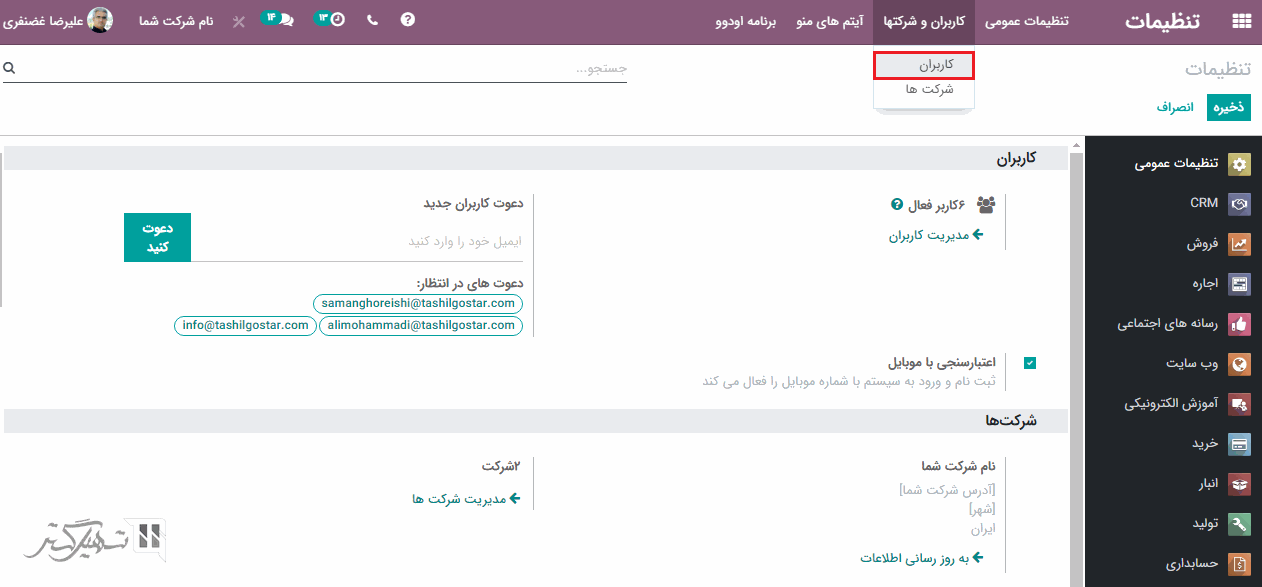The image size is (1262, 587).
Task: Click pending invite samanghoreishi@tashilgostar.com
Action: pyautogui.click(x=418, y=303)
